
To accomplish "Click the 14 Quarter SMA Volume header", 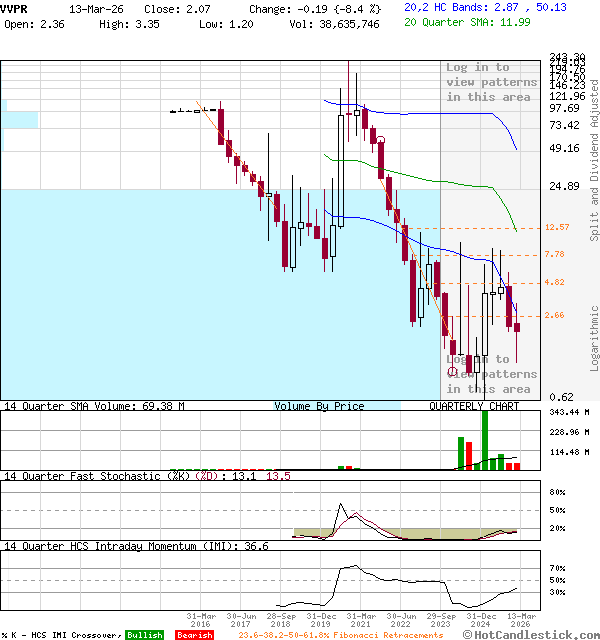I will [x=95, y=407].
